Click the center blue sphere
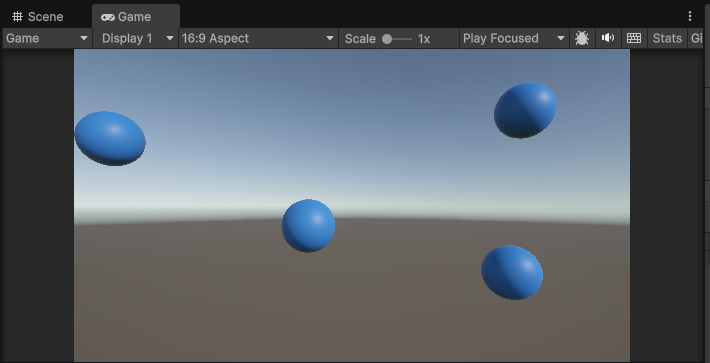 coord(308,225)
